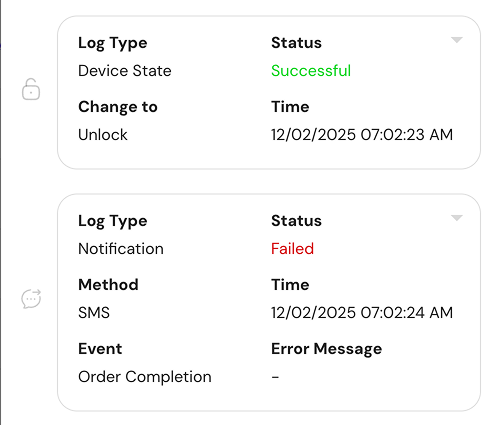The image size is (496, 425).
Task: Click the Notification log type value
Action: (x=121, y=249)
